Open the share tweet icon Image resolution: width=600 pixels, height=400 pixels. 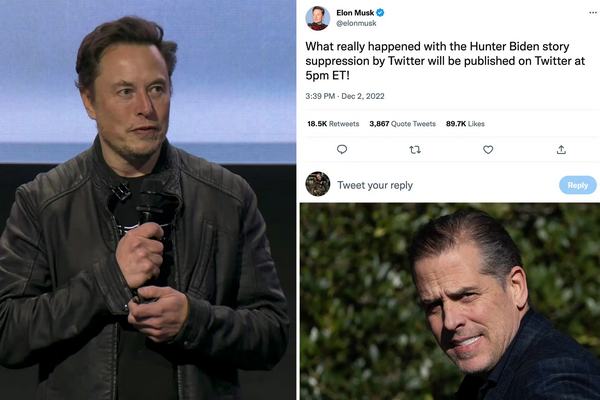click(561, 149)
